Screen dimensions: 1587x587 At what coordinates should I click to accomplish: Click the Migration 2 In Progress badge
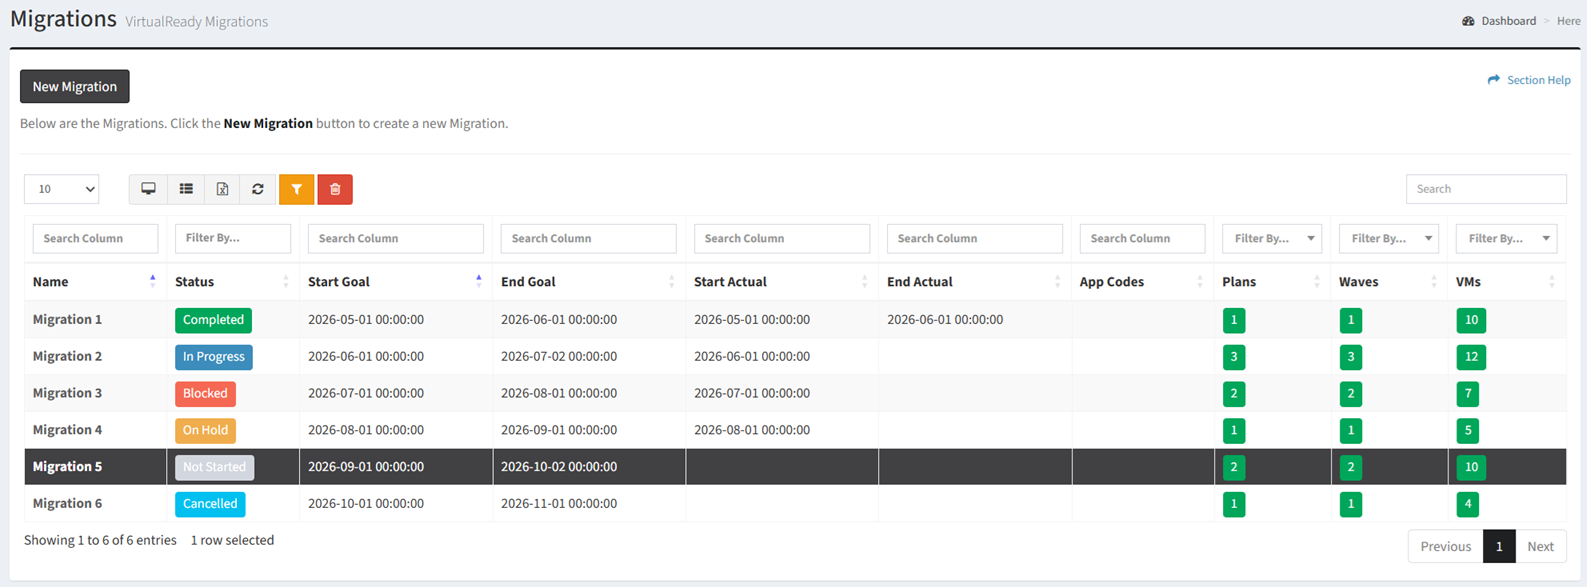click(x=214, y=357)
